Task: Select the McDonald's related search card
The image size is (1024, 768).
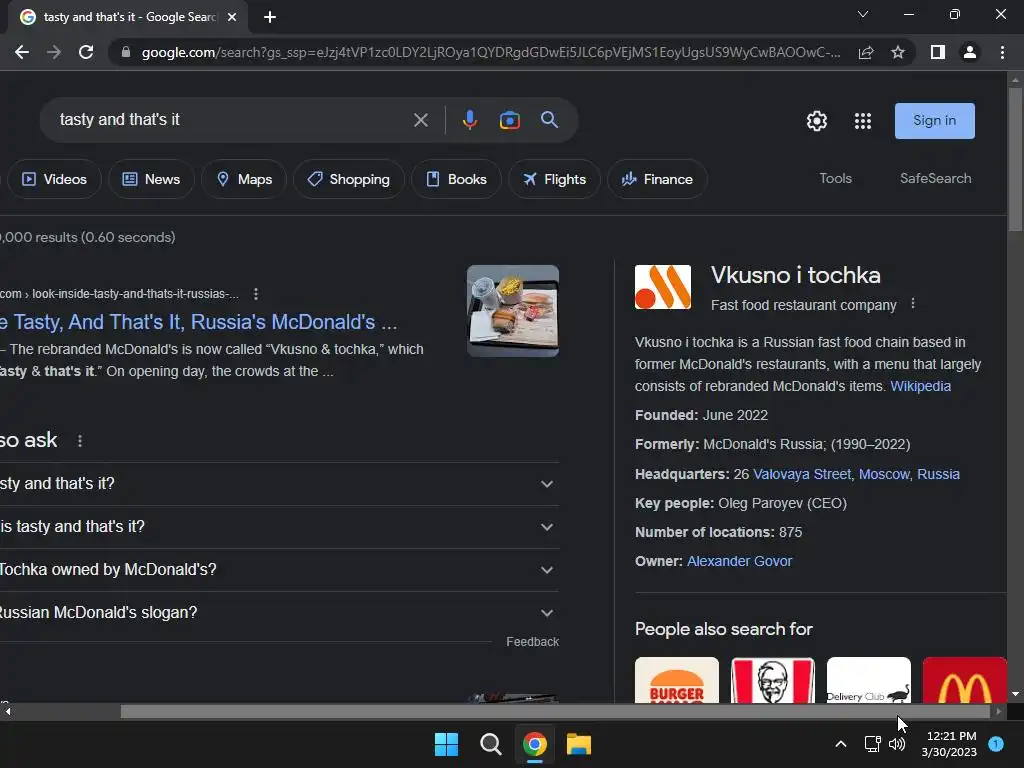Action: pos(965,680)
